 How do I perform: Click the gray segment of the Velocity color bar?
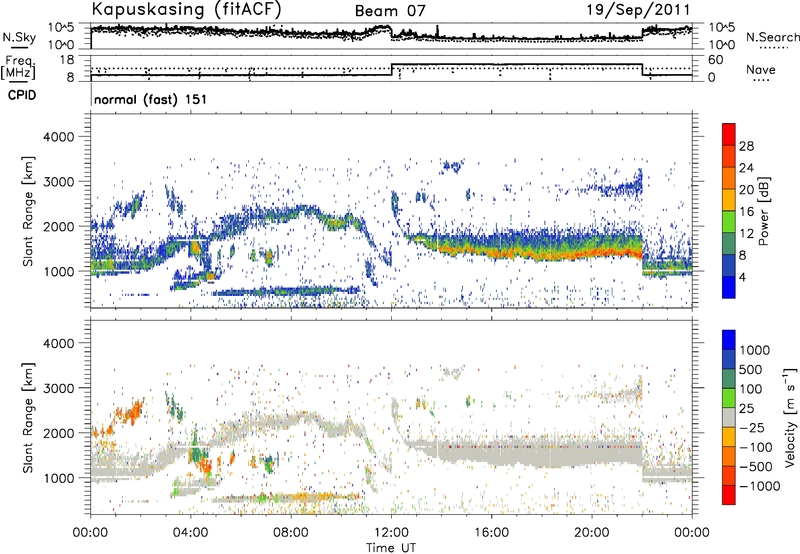(x=729, y=417)
